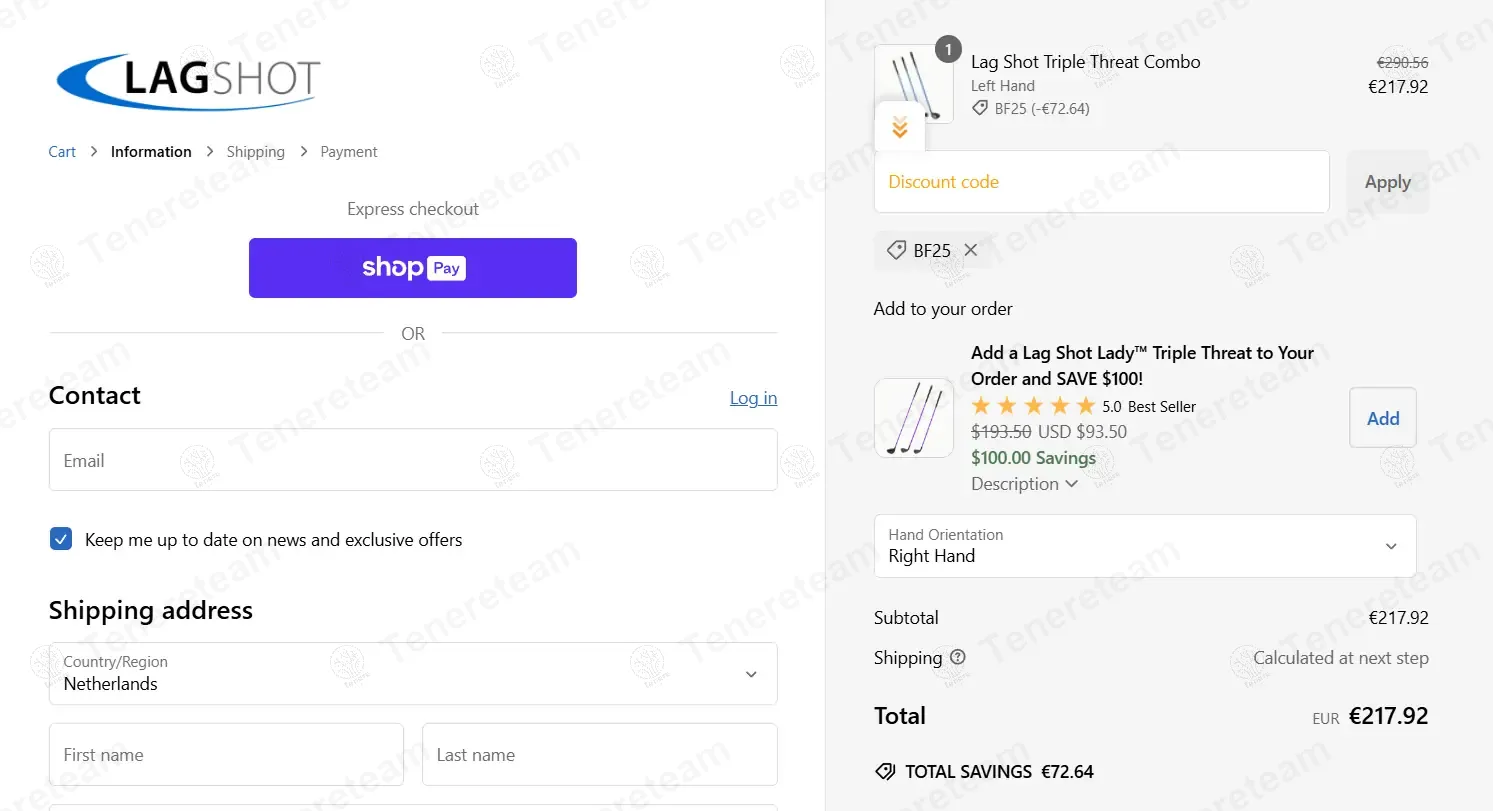Add Lag Shot Lady Triple Threat to order

tap(1382, 418)
